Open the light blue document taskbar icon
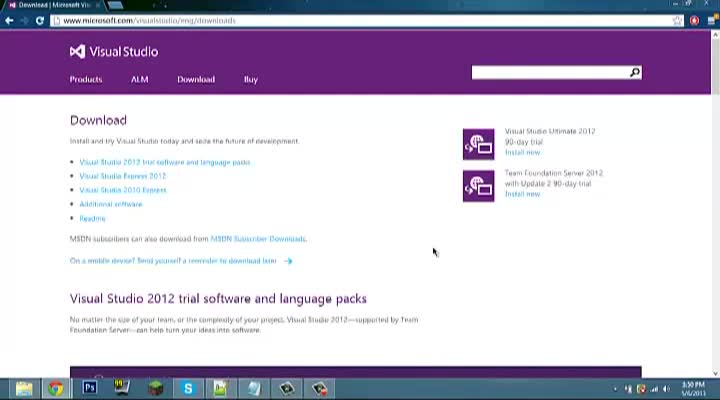 [254, 389]
